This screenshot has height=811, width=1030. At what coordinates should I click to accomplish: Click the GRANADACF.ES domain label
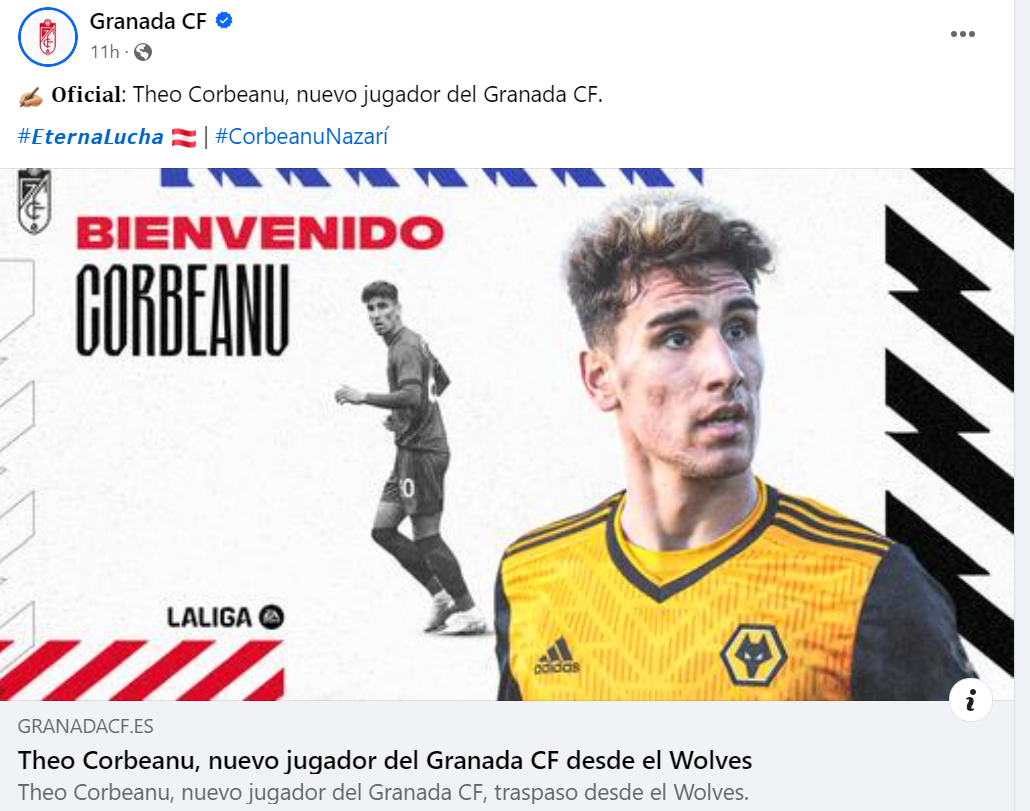pyautogui.click(x=85, y=726)
